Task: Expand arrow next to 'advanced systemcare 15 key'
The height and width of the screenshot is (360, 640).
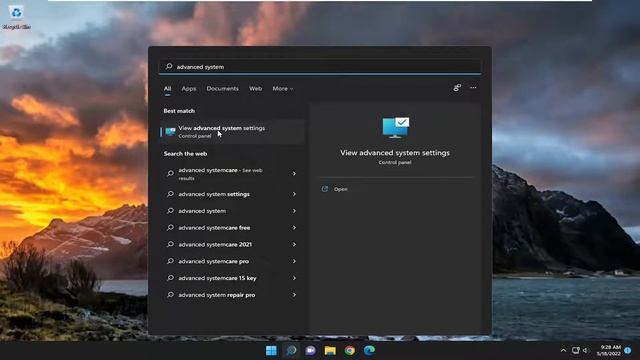Action: coord(294,278)
